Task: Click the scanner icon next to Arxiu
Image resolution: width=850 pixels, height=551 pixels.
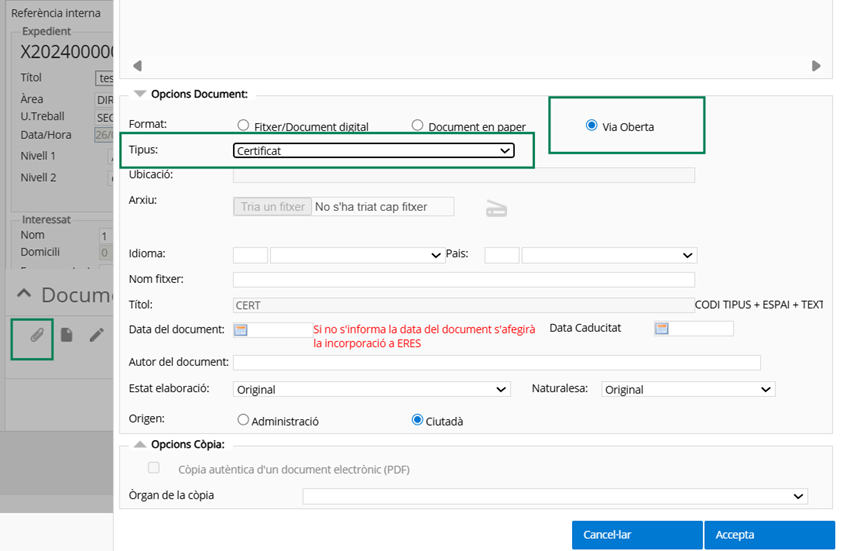Action: (497, 208)
